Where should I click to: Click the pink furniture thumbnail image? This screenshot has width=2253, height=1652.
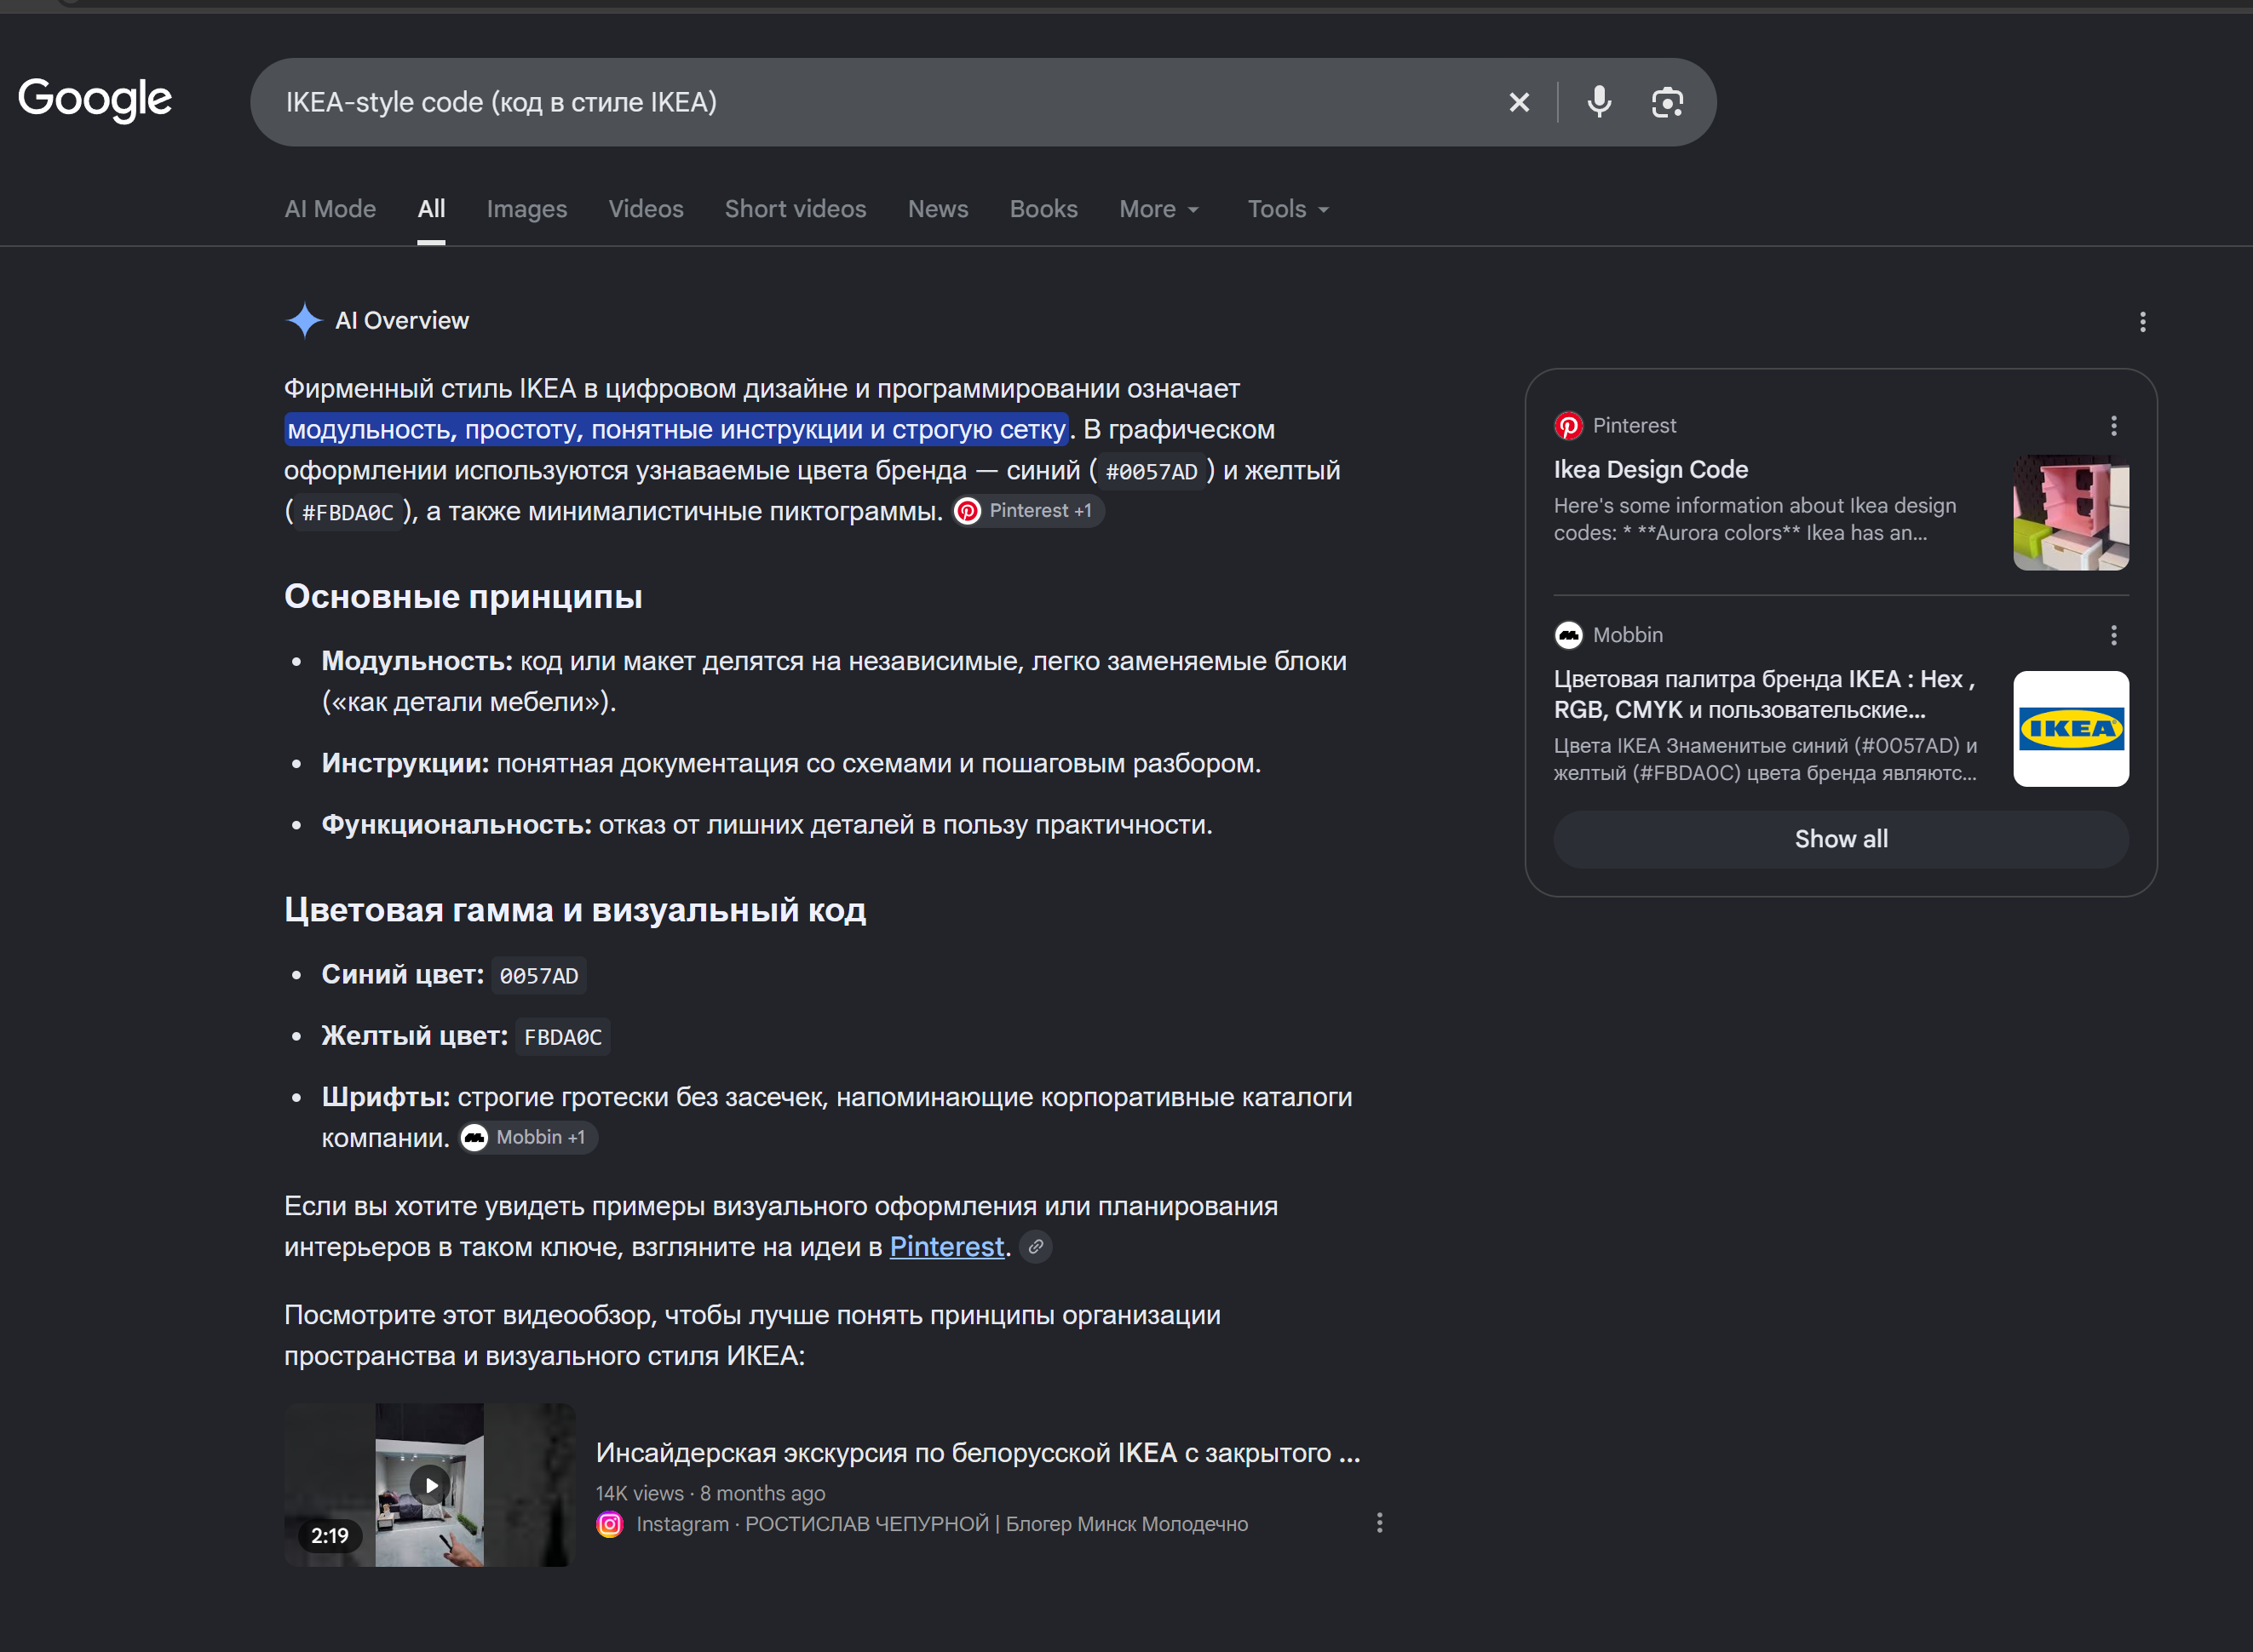click(2071, 513)
